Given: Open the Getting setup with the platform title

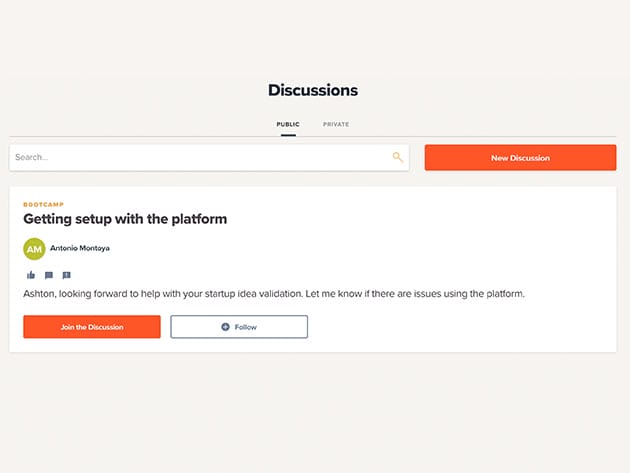Looking at the screenshot, I should (125, 219).
